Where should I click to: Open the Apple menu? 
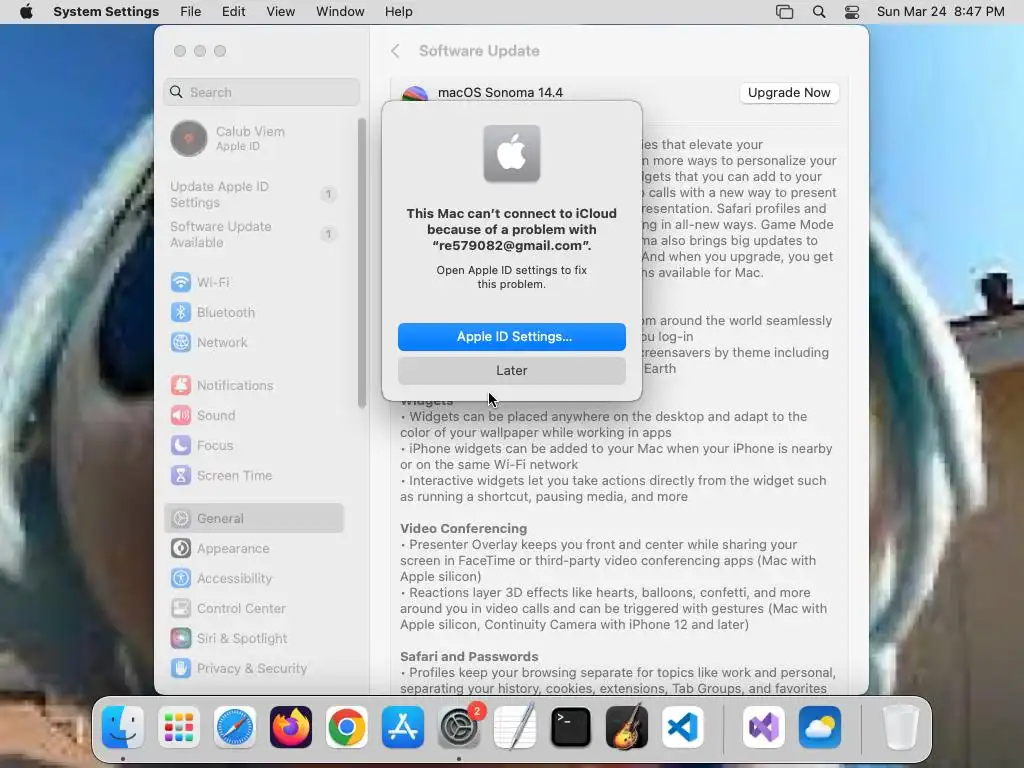(x=26, y=12)
